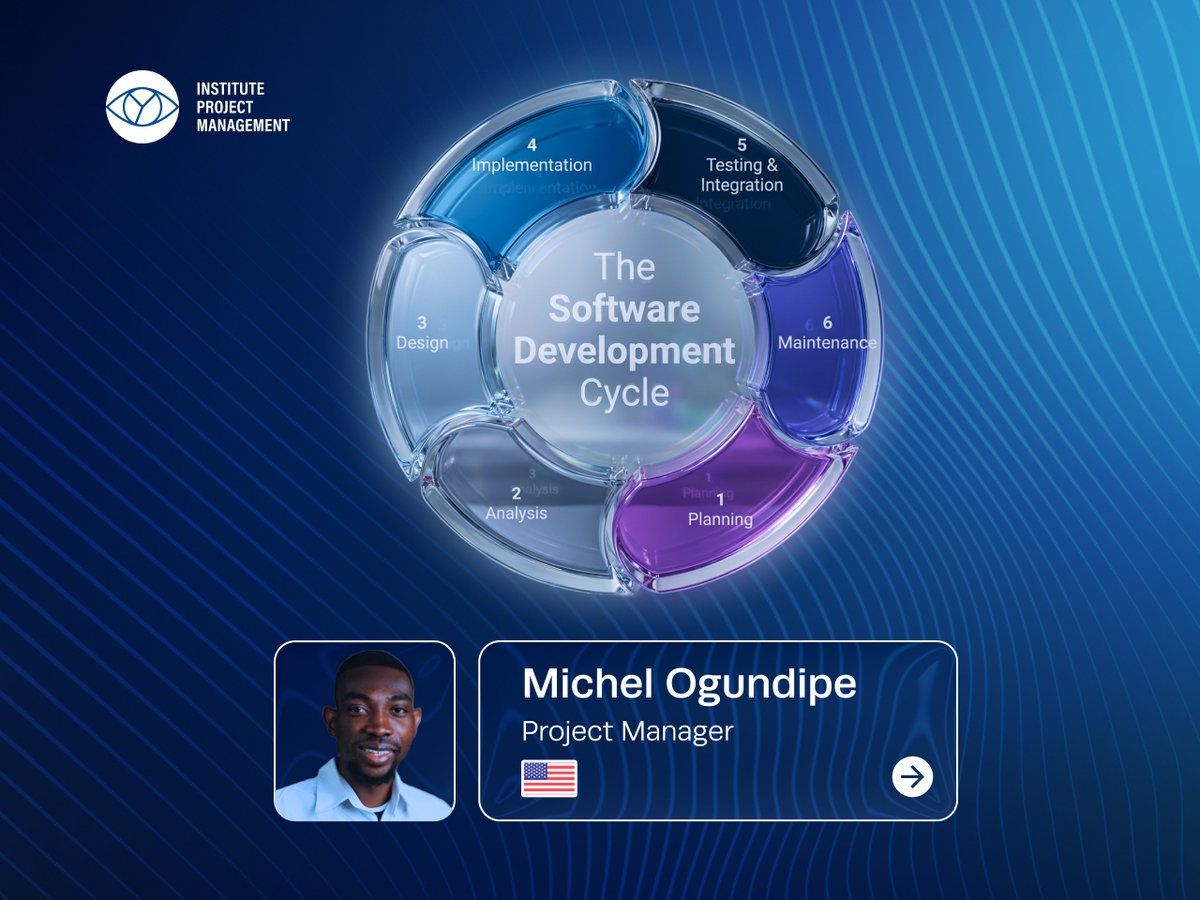Click the 'Software Development' center title
The image size is (1200, 900).
click(x=624, y=330)
